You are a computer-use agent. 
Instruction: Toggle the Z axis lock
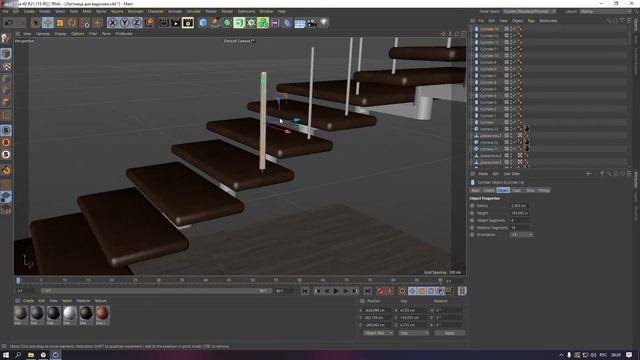136,23
